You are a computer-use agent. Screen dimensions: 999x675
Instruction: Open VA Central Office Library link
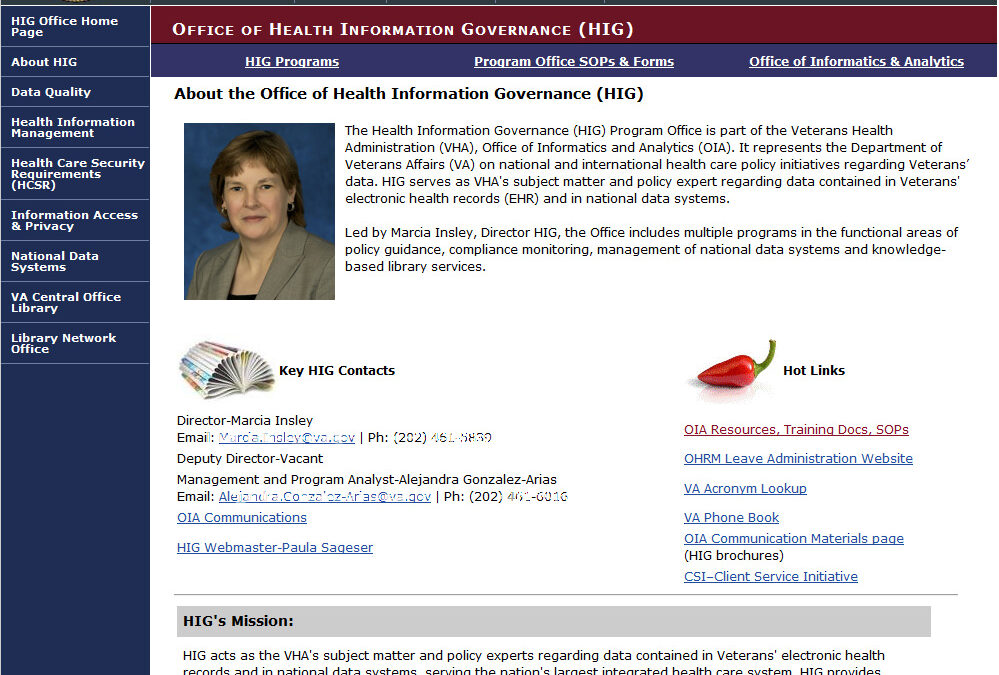pyautogui.click(x=66, y=302)
